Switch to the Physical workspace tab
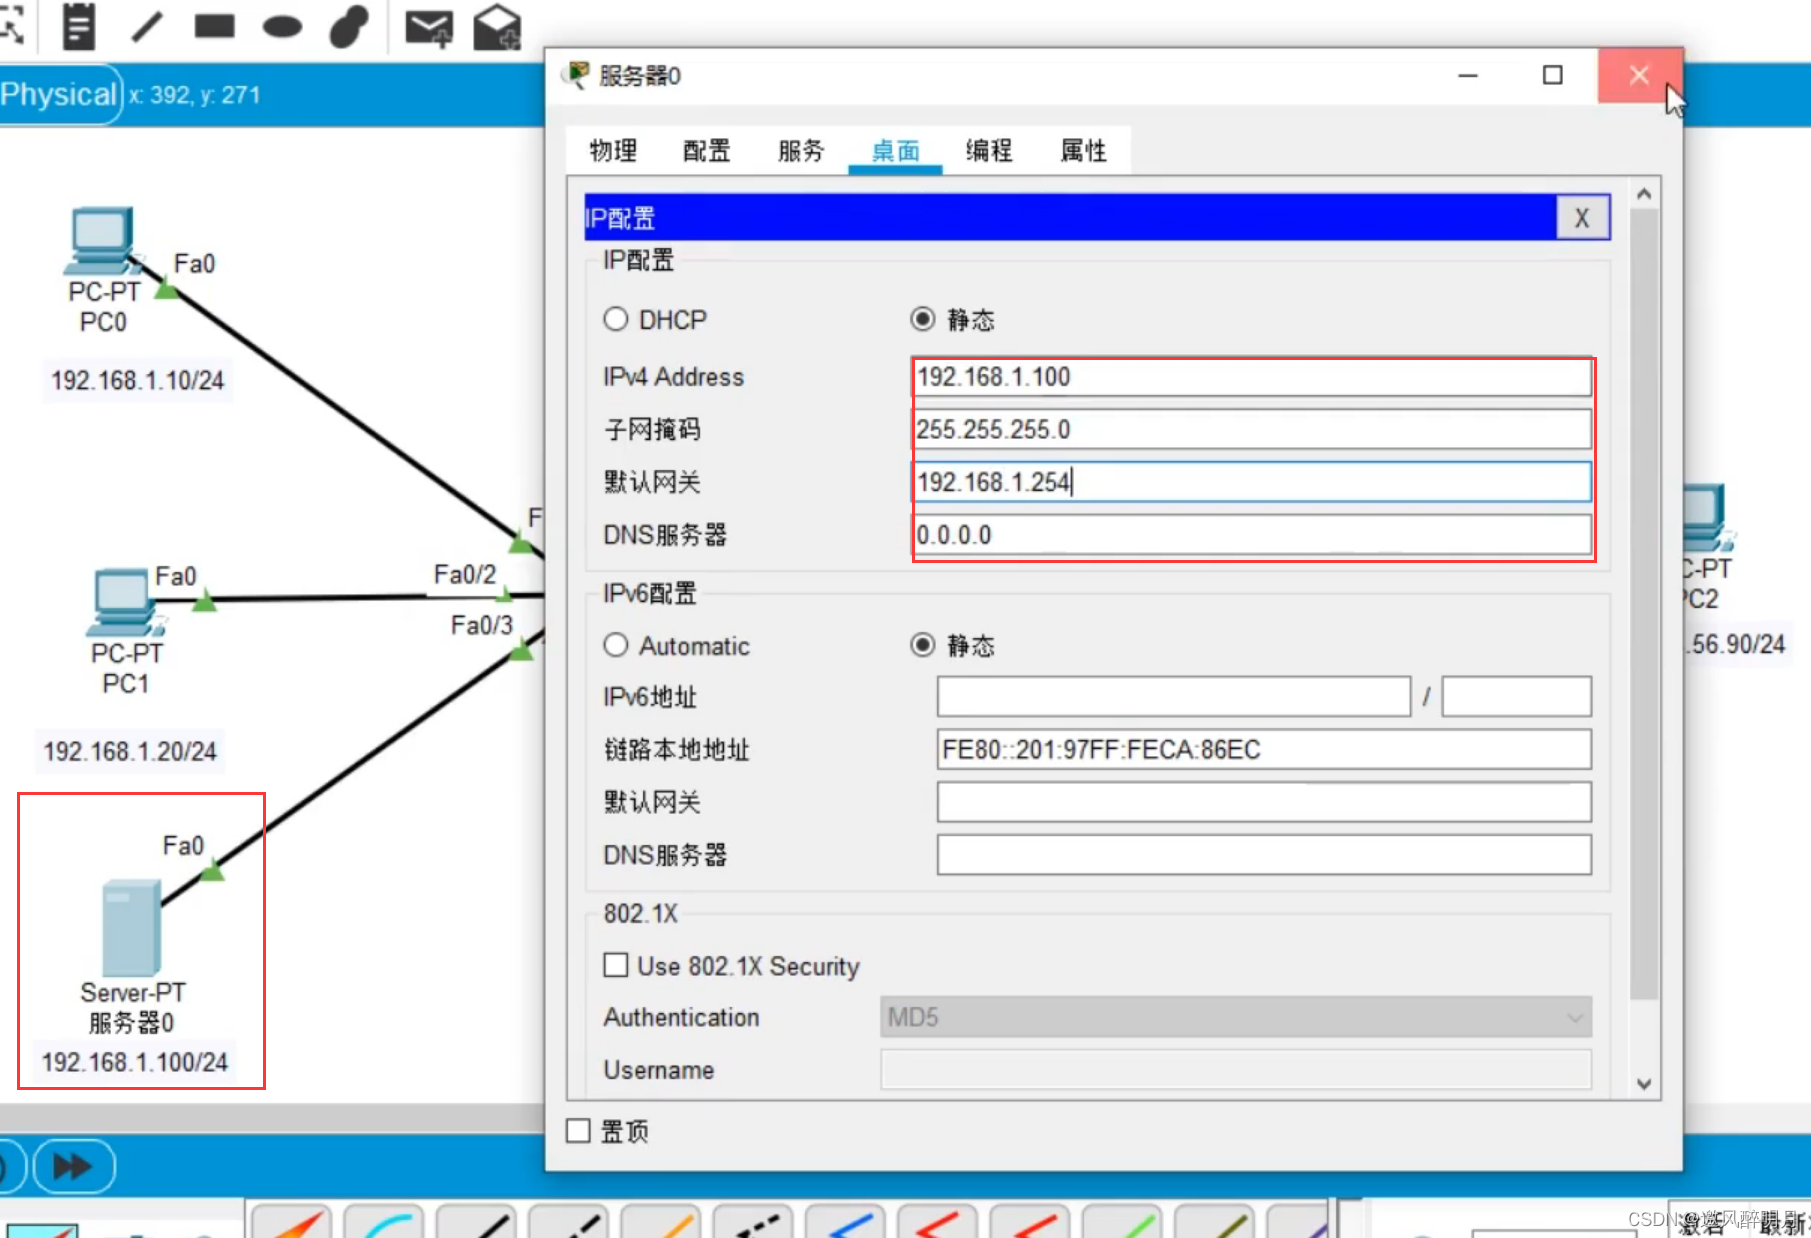 tap(59, 94)
